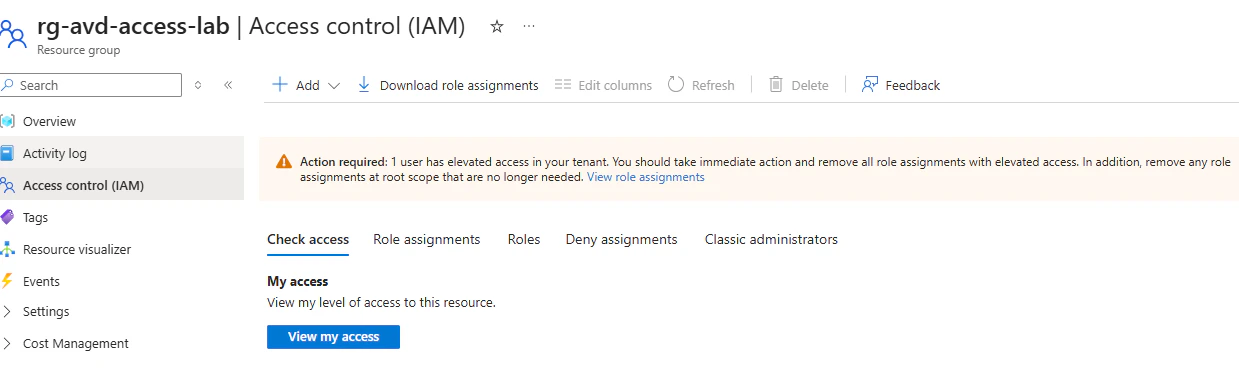Click the Access control (IAM) sidebar icon
Viewport: 1239px width, 369px height.
[8, 186]
